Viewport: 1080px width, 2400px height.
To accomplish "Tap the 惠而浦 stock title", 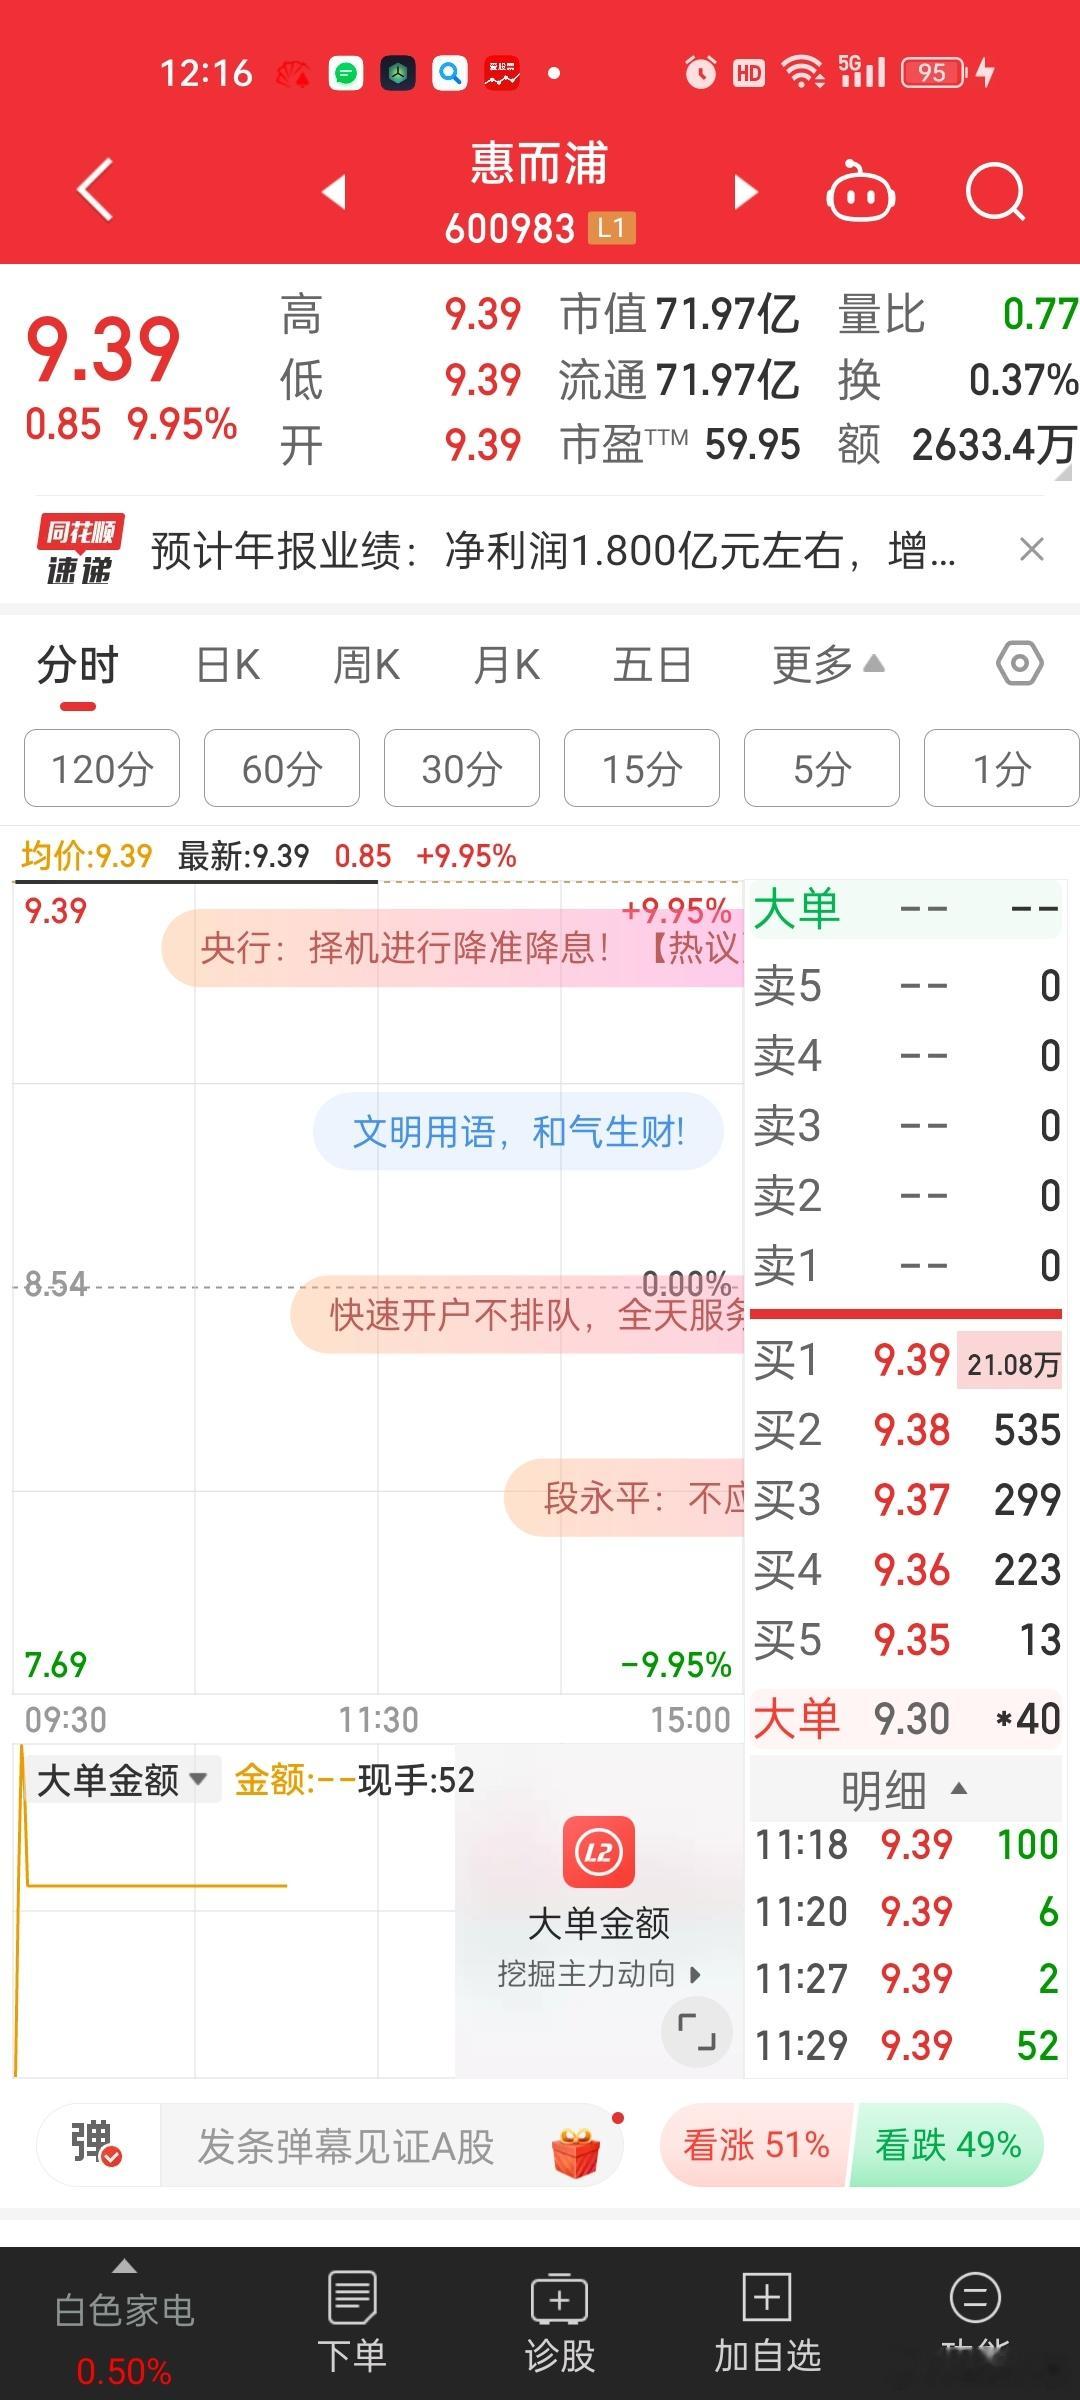I will pos(539,163).
